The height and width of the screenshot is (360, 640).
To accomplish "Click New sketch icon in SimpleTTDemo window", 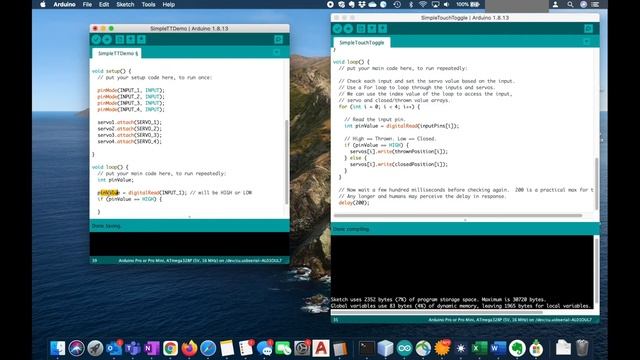I will [x=120, y=40].
